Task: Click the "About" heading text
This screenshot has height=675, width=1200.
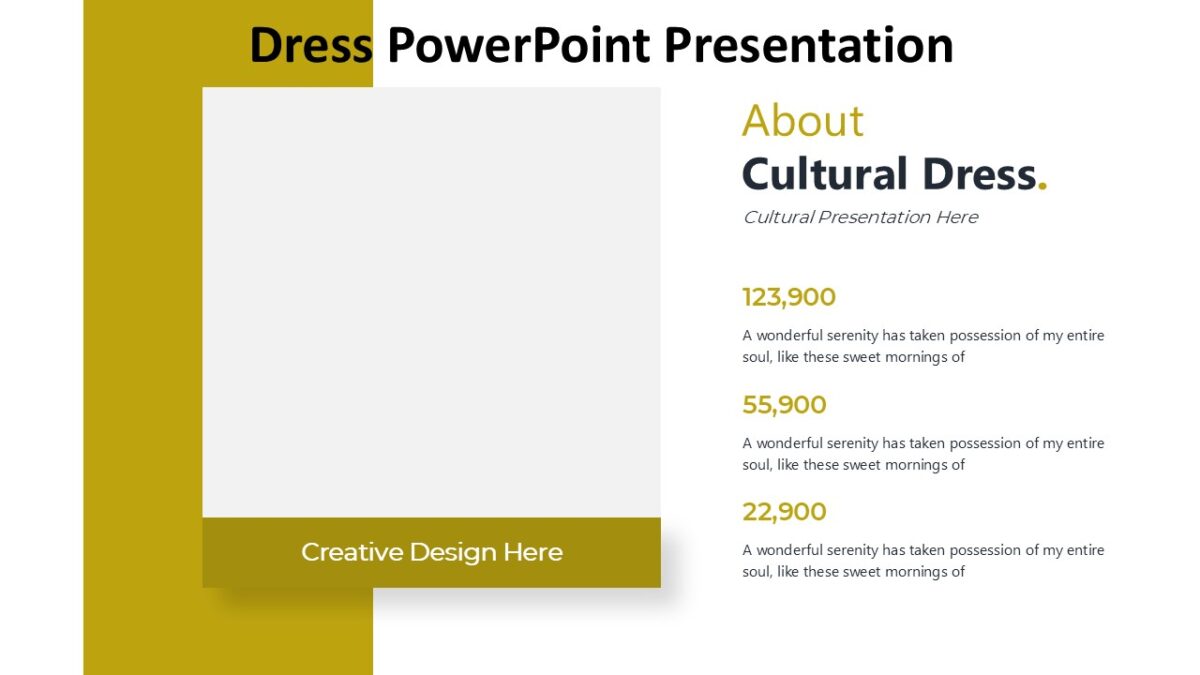Action: (802, 121)
